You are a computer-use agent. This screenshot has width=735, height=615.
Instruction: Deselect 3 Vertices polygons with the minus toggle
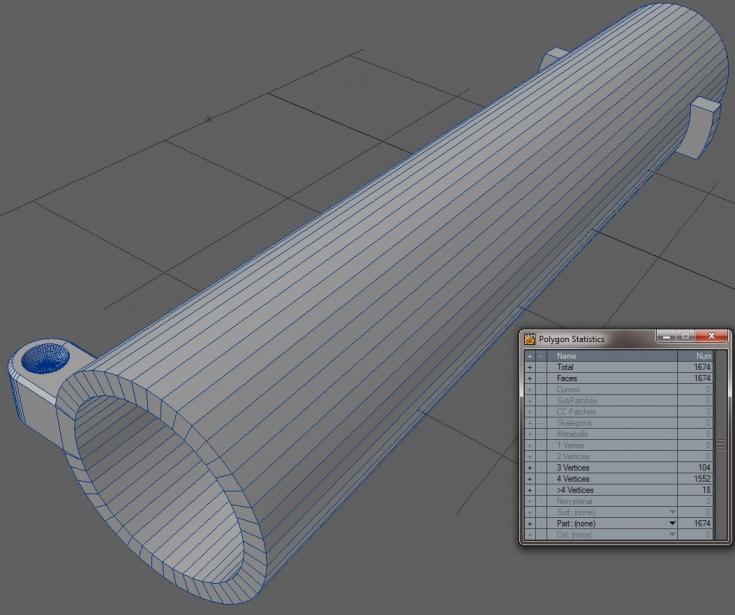coord(542,468)
